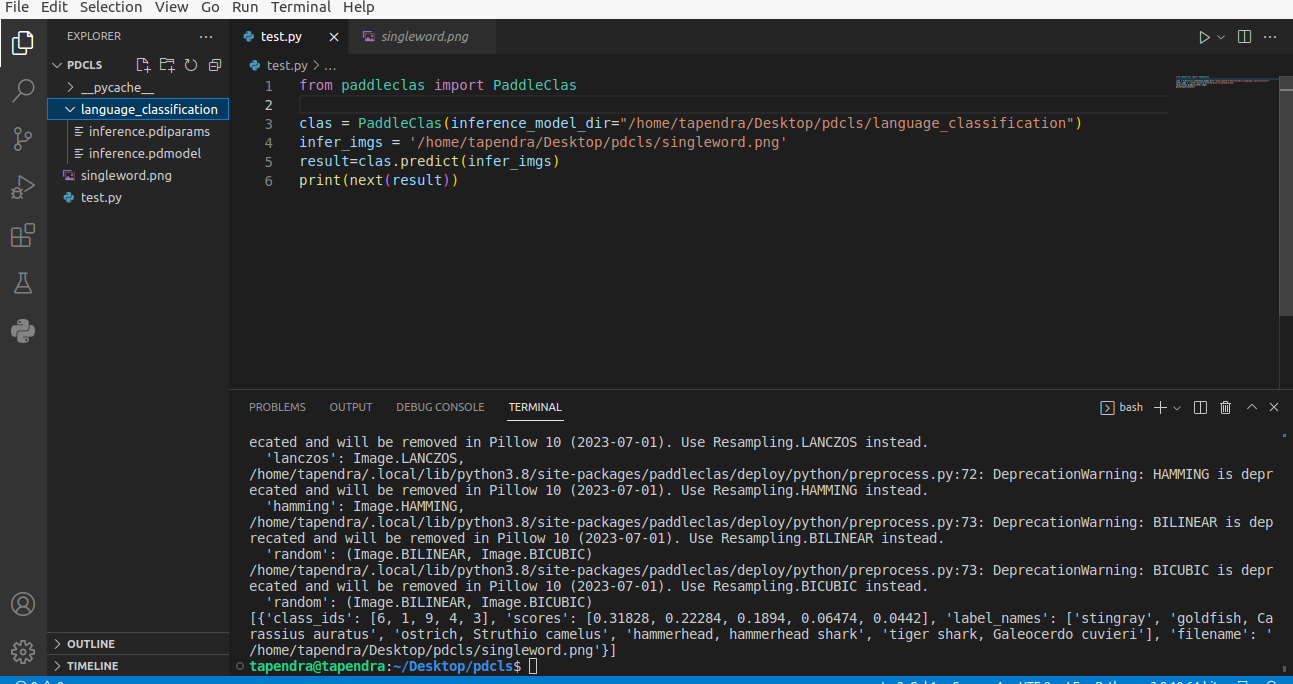Screen dimensions: 1293x684
Task: Open the View menu
Action: tap(171, 7)
